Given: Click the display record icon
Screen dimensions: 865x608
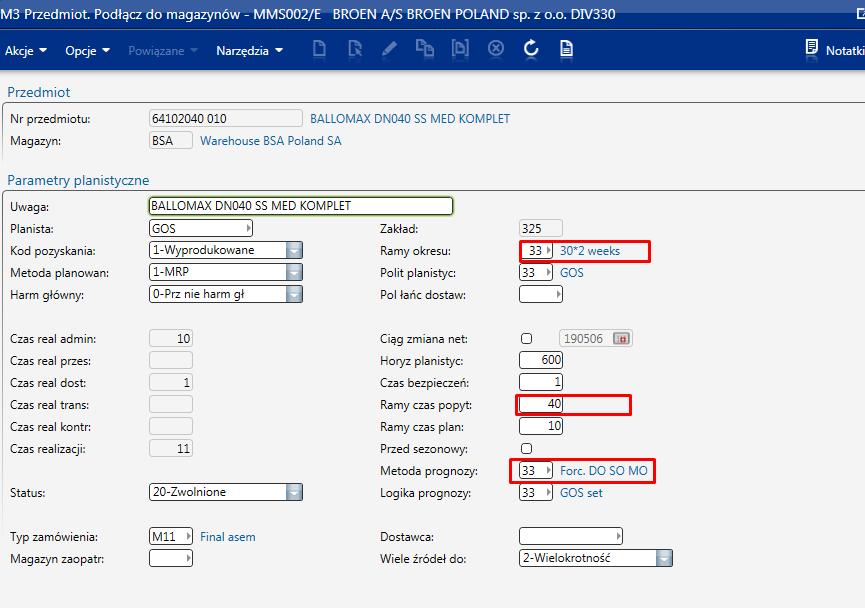Looking at the screenshot, I should [460, 49].
